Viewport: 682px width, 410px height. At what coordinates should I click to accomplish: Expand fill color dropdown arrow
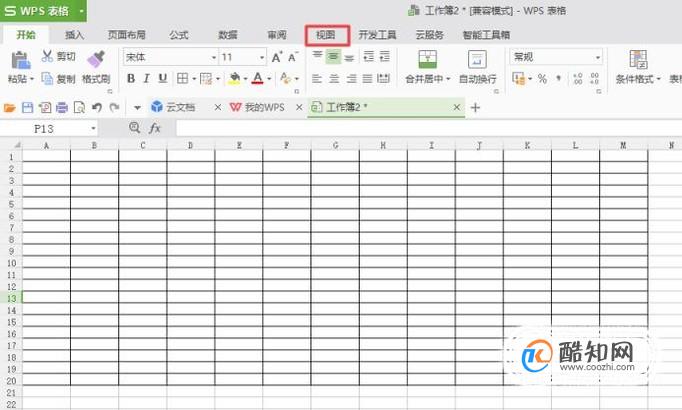coord(245,79)
